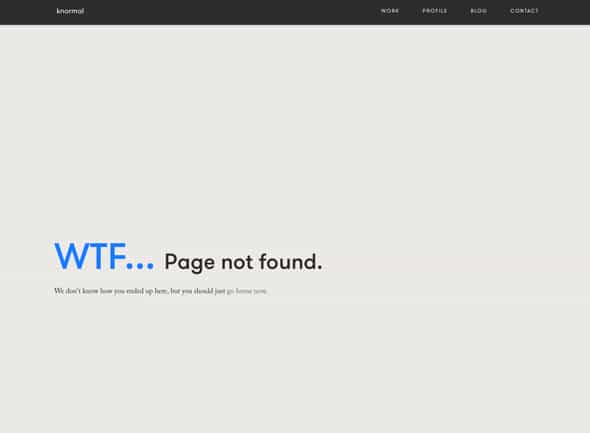590x433 pixels.
Task: Click the word 'found.' in the headline
Action: click(x=290, y=261)
